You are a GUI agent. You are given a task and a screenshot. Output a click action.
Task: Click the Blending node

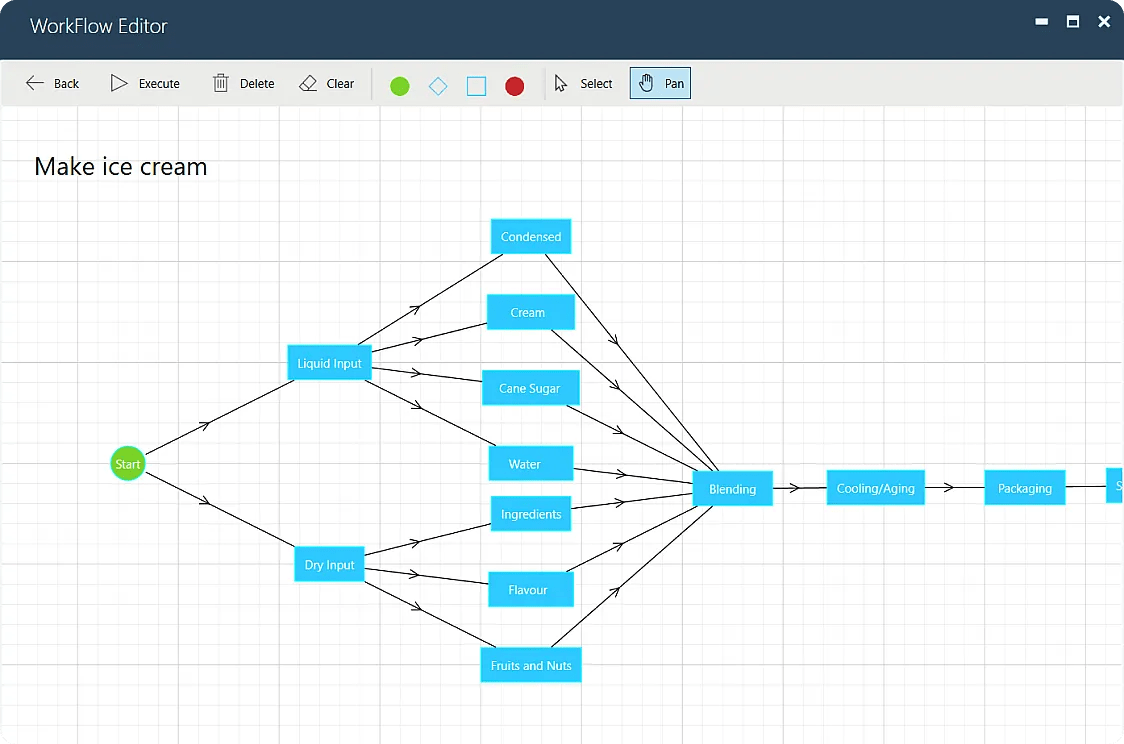(732, 489)
